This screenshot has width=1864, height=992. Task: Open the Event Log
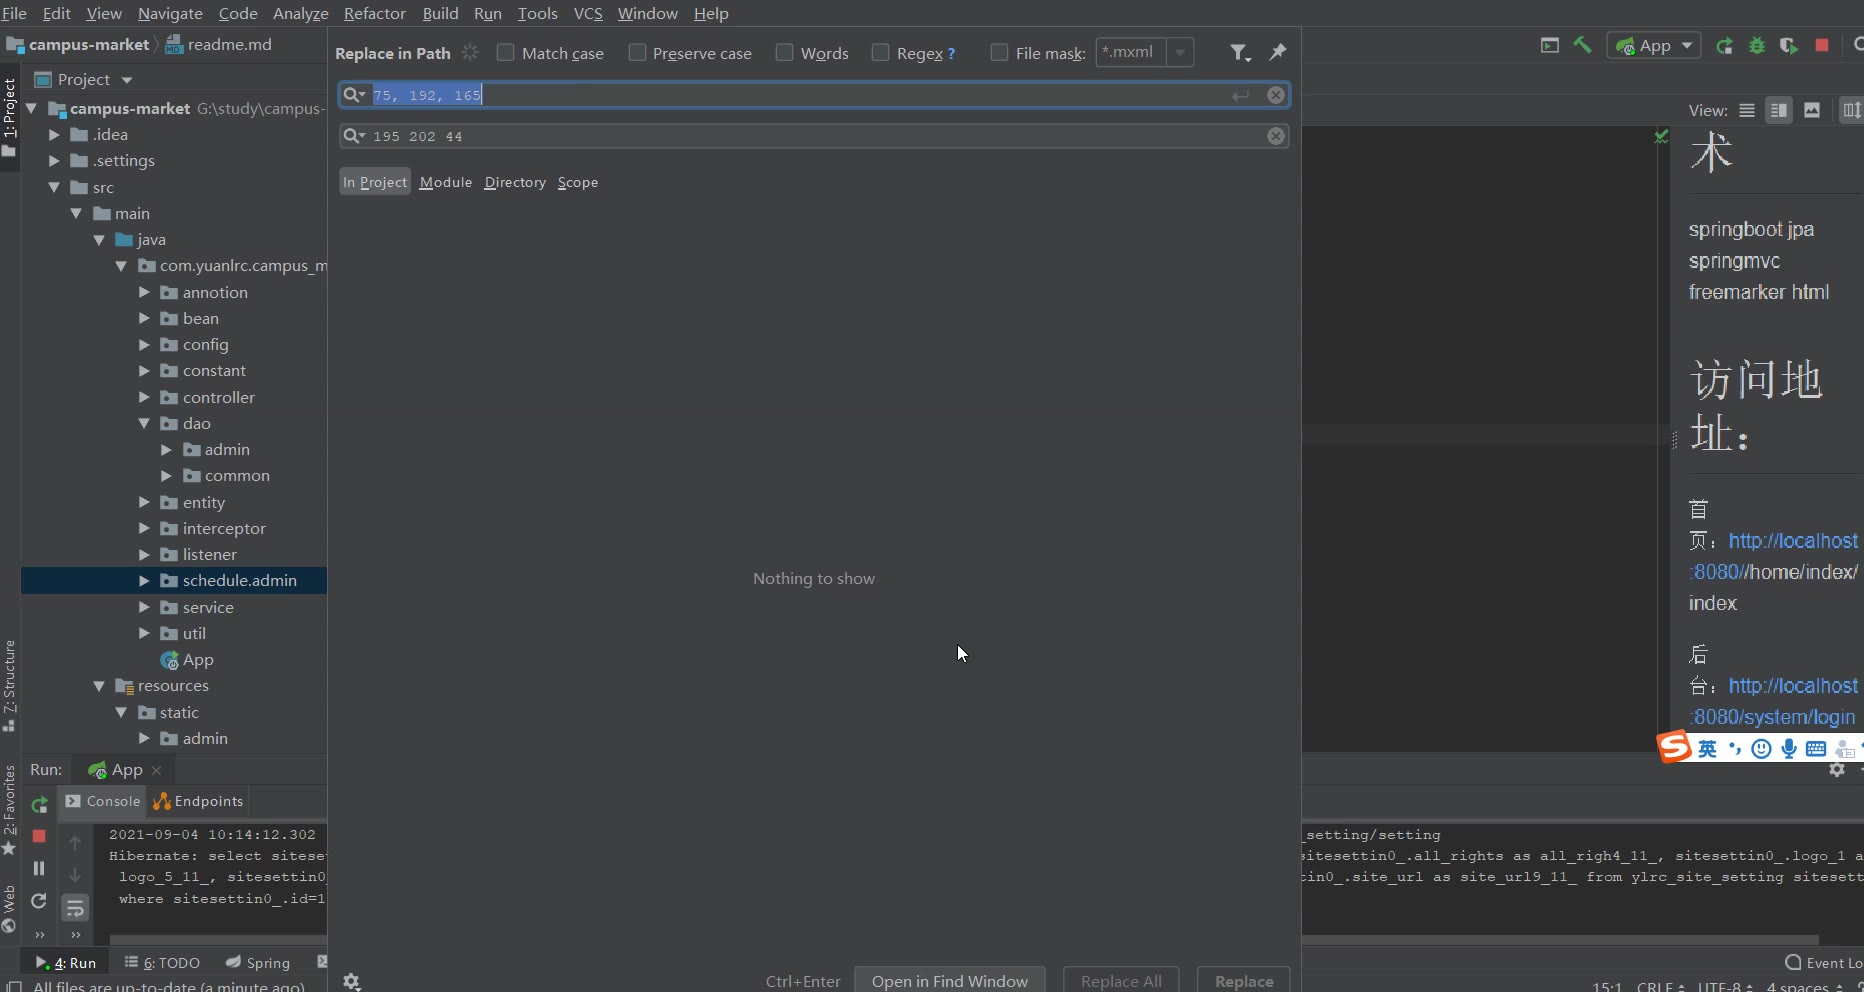click(1824, 963)
